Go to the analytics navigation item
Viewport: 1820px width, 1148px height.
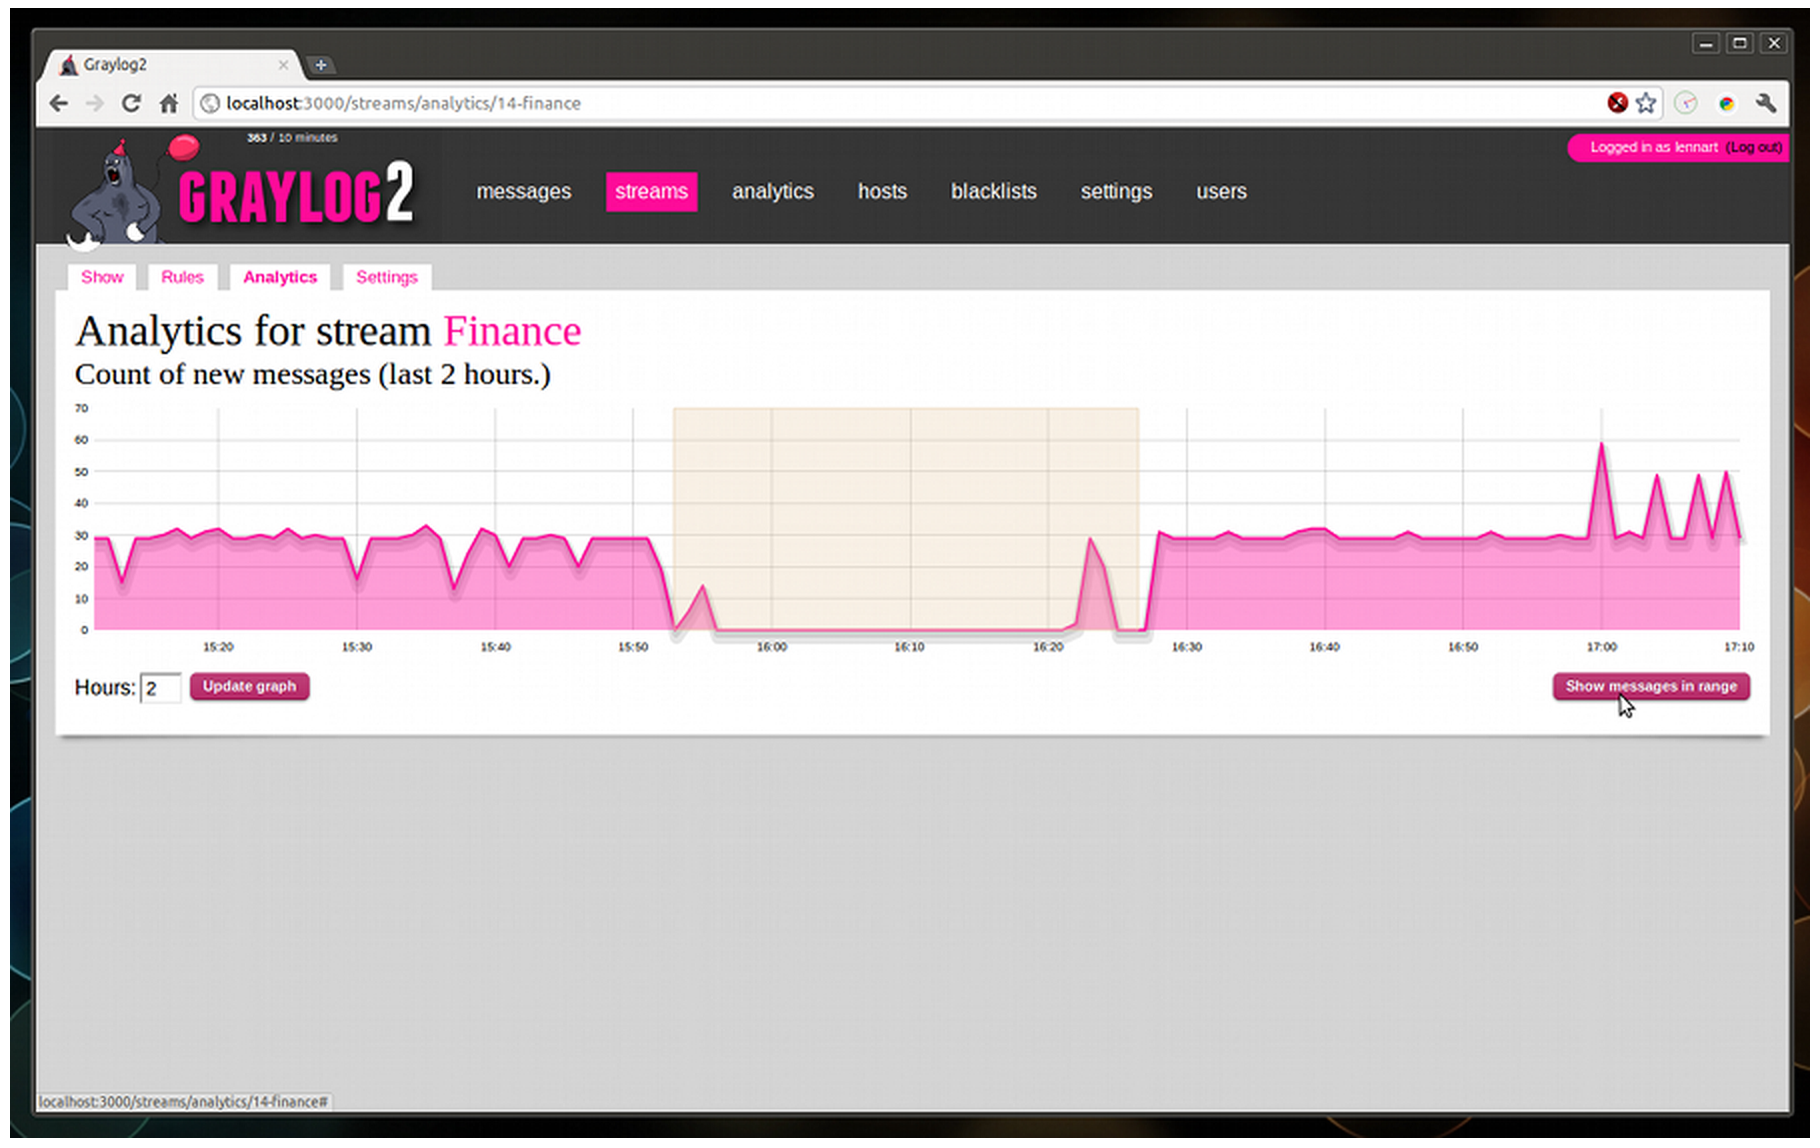coord(773,191)
